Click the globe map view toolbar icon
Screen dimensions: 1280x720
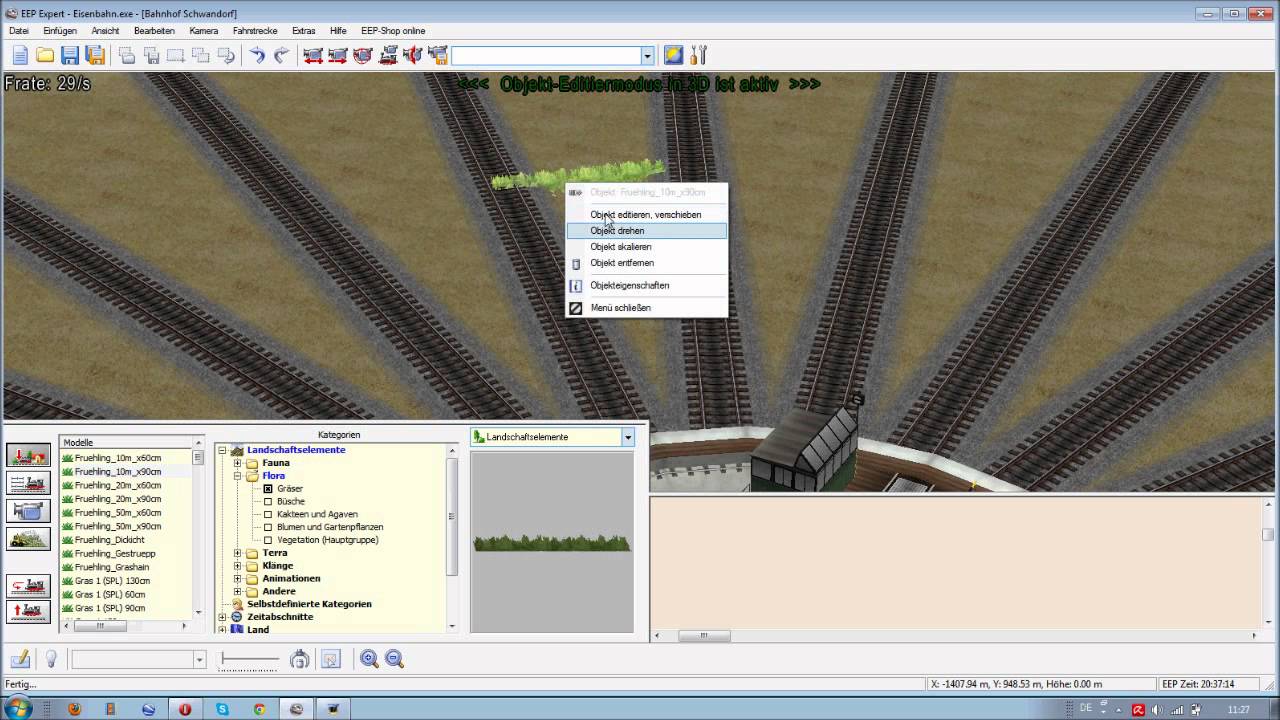[674, 55]
